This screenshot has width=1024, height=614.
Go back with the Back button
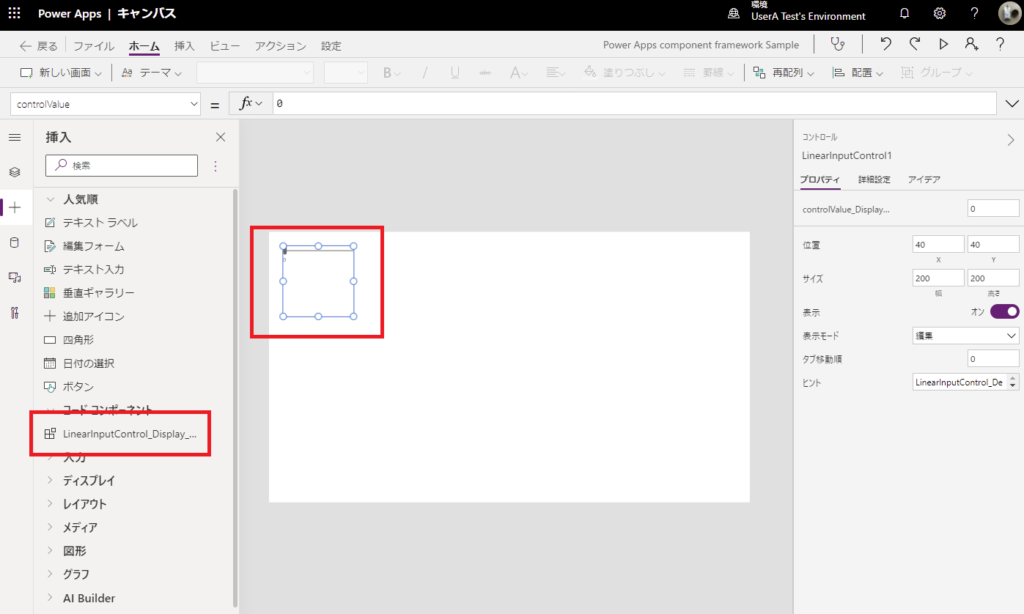coord(39,46)
